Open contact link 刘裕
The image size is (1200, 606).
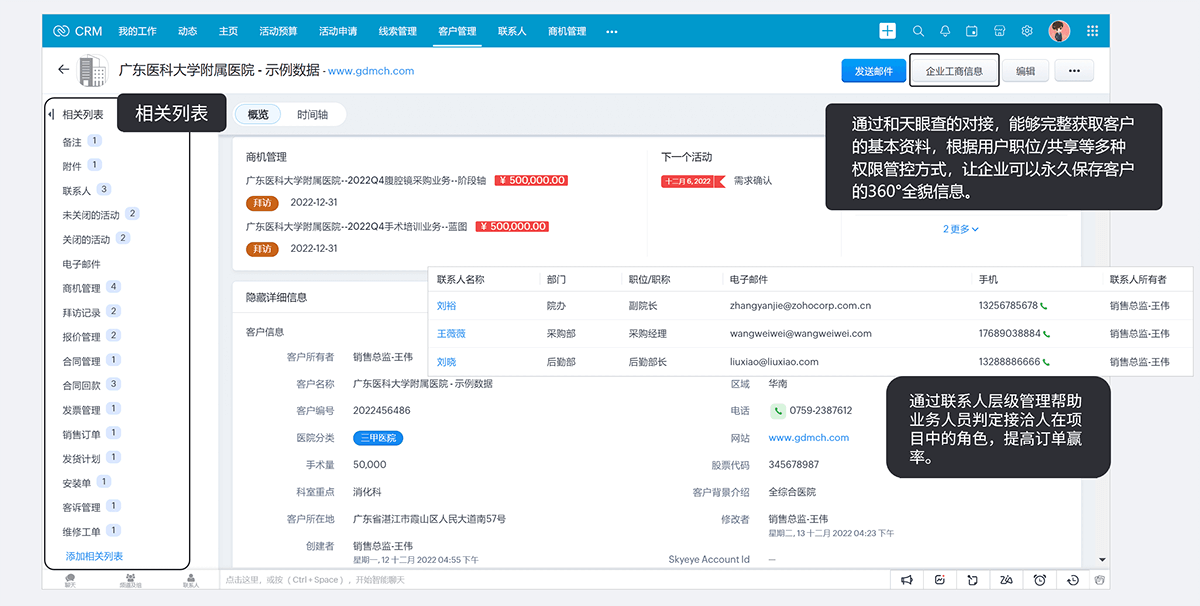[446, 306]
